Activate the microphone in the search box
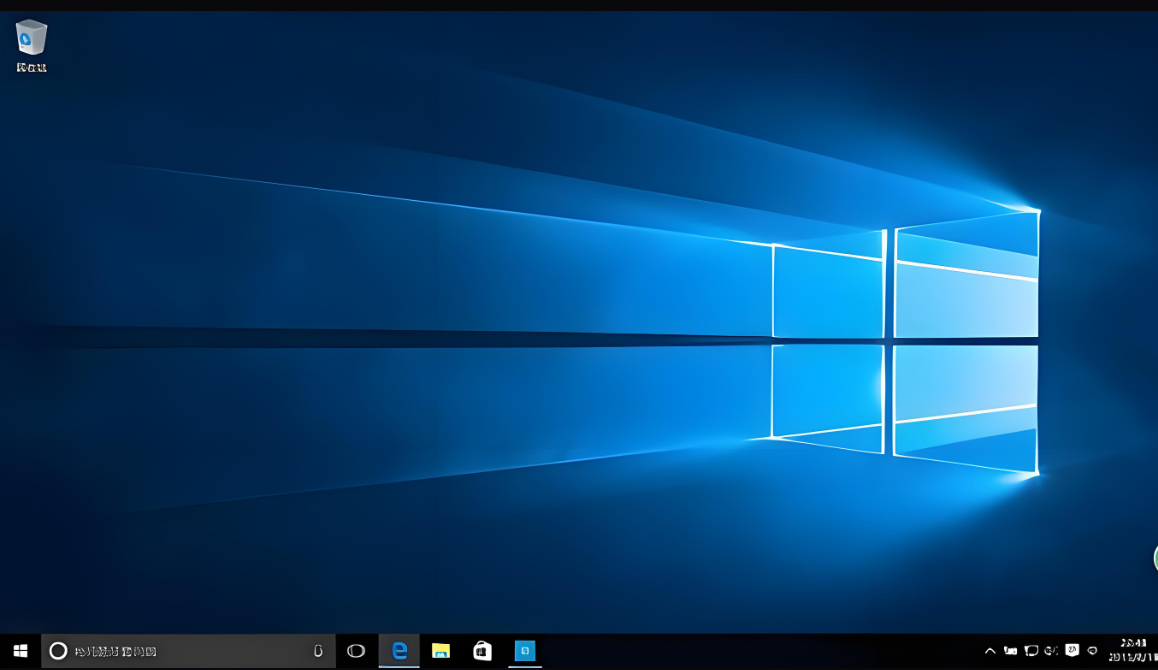This screenshot has width=1158, height=670. coord(318,651)
